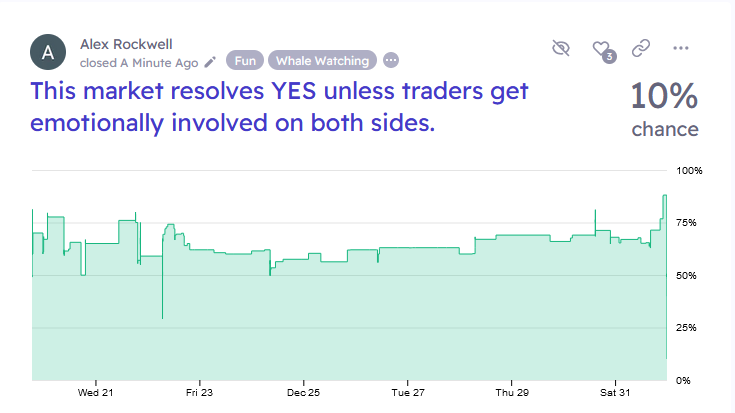The image size is (735, 413).
Task: Click the 10% chance probability display
Action: click(664, 108)
